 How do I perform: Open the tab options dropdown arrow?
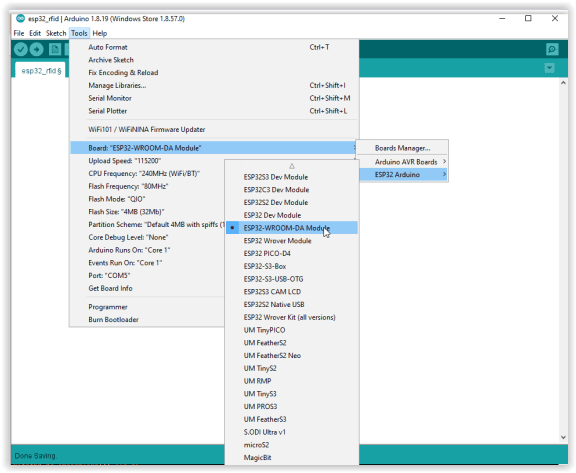coord(549,68)
